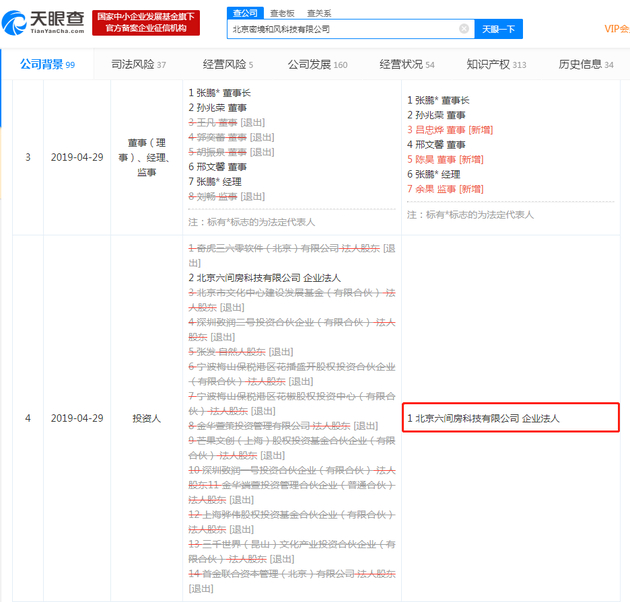Switch to the 查老板 search tab
Viewport: 630px width, 602px height.
[282, 13]
